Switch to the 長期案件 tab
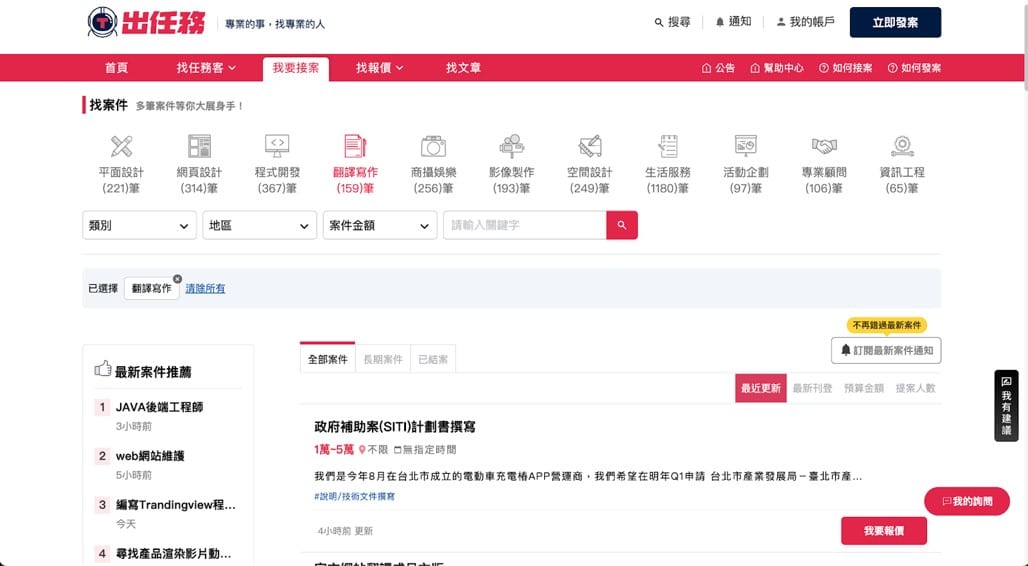 click(382, 359)
